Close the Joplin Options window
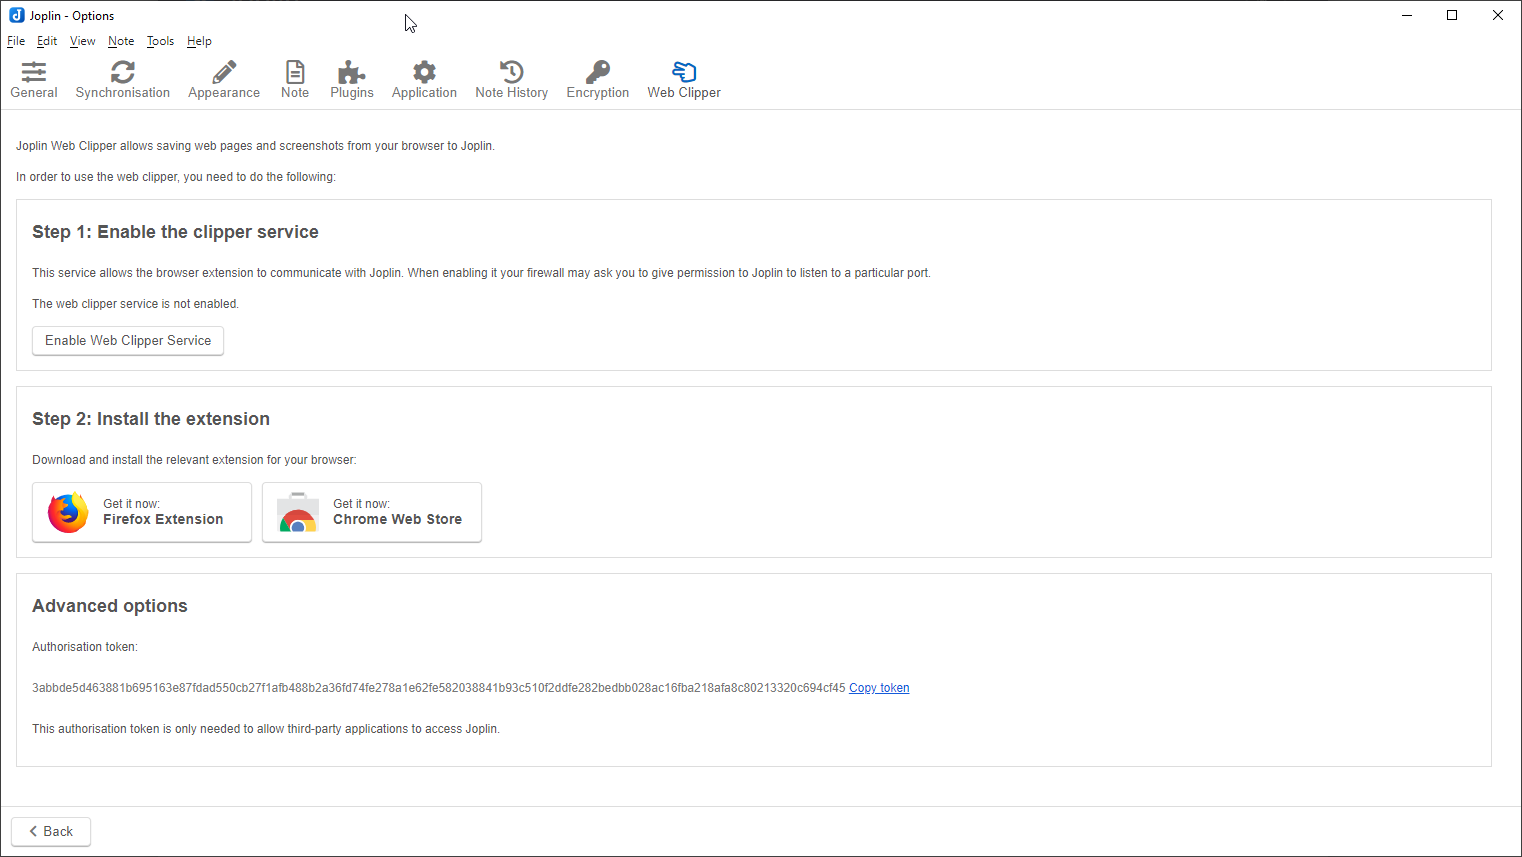 pos(1498,15)
